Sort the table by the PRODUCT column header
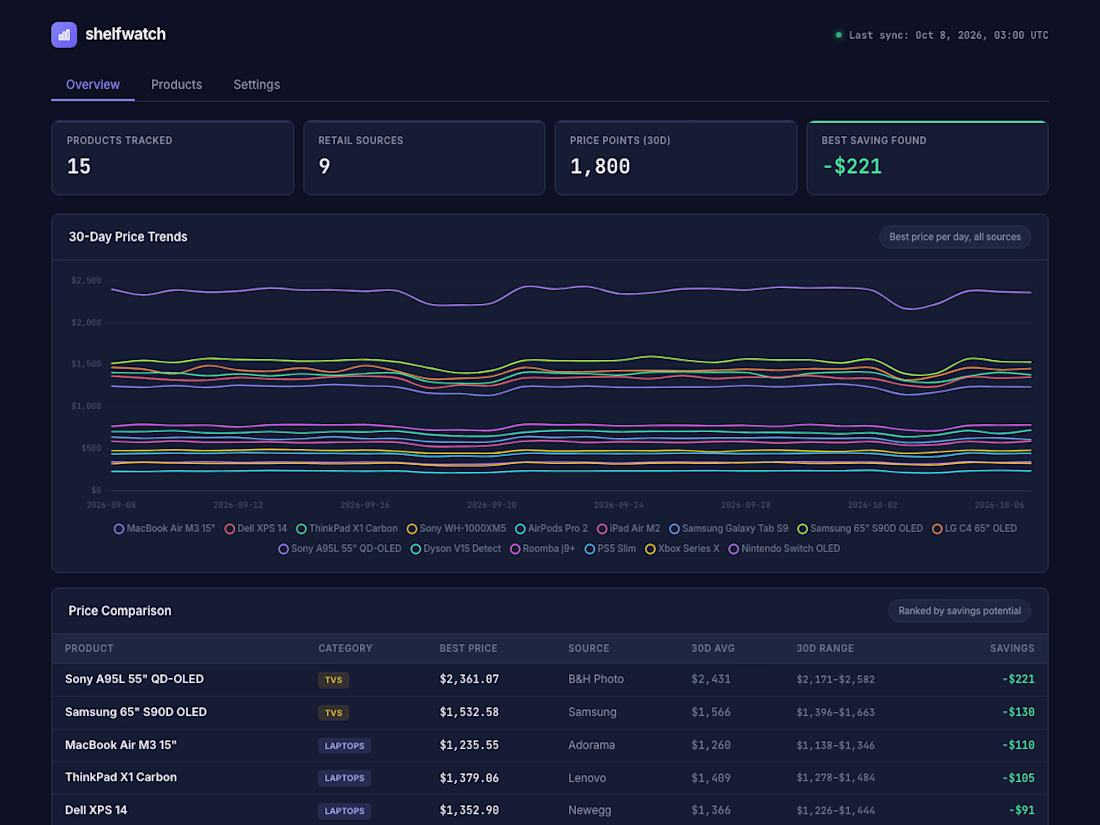1100x825 pixels. click(89, 648)
